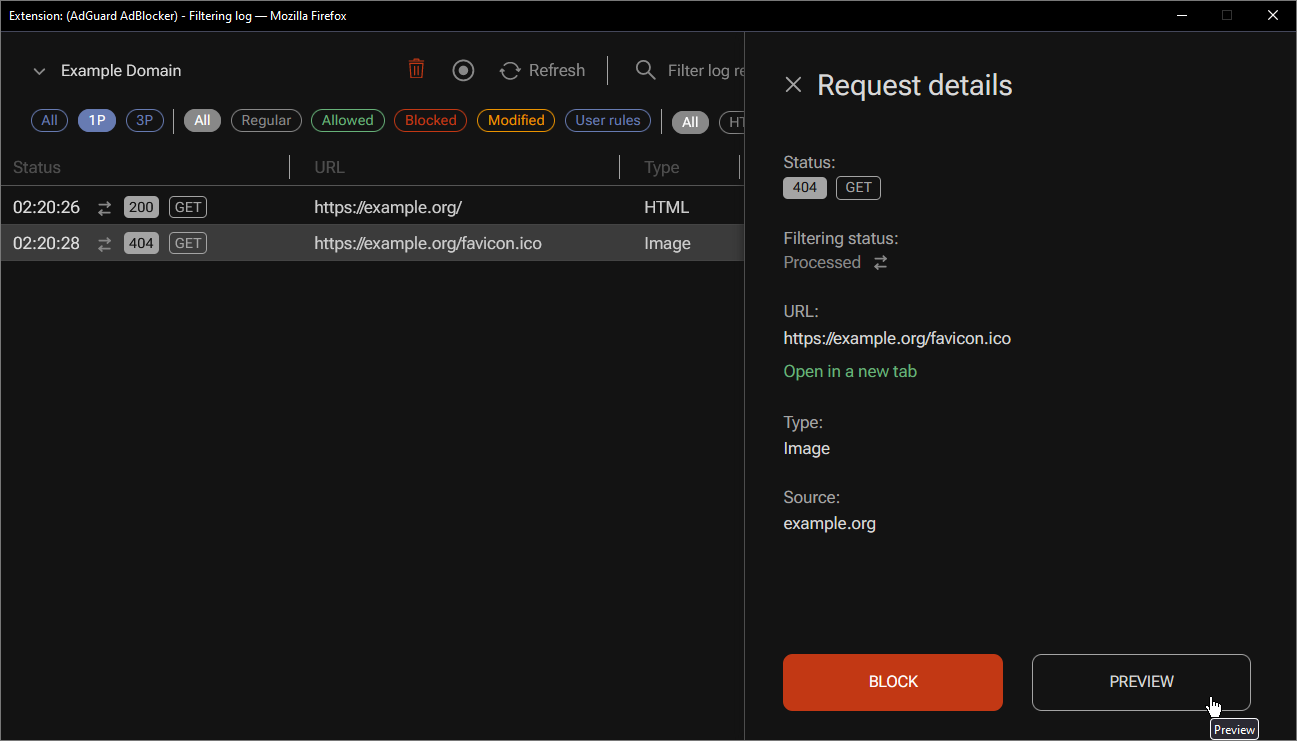The image size is (1297, 741).
Task: Start recording with the record icon
Action: (x=463, y=70)
